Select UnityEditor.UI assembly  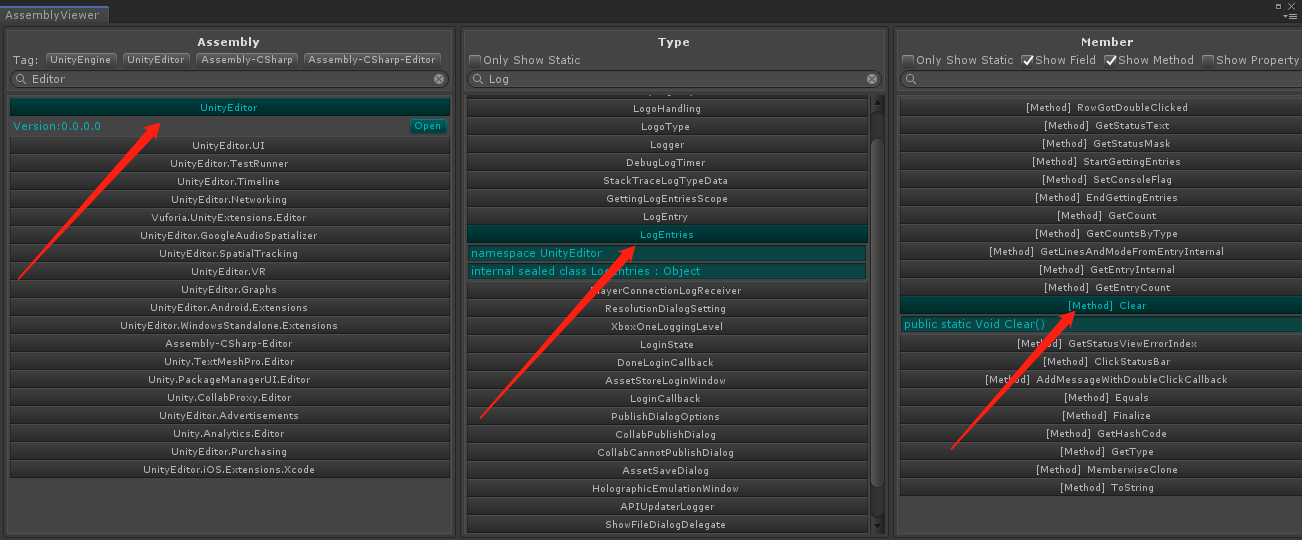229,145
